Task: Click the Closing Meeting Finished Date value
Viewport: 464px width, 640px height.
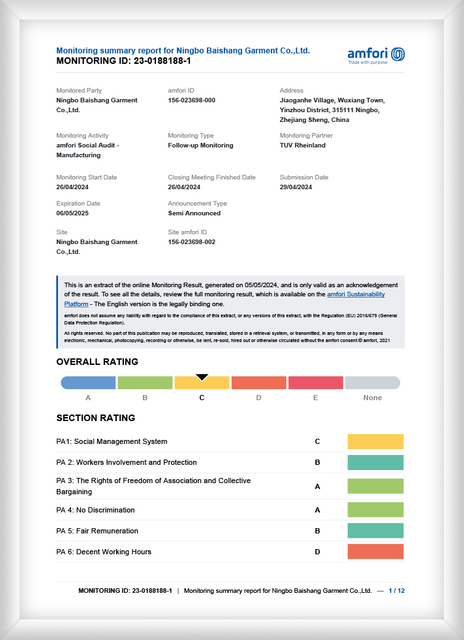Action: click(x=184, y=187)
